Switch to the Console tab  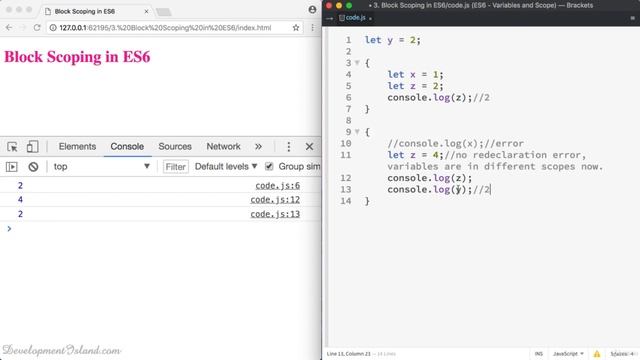(127, 147)
